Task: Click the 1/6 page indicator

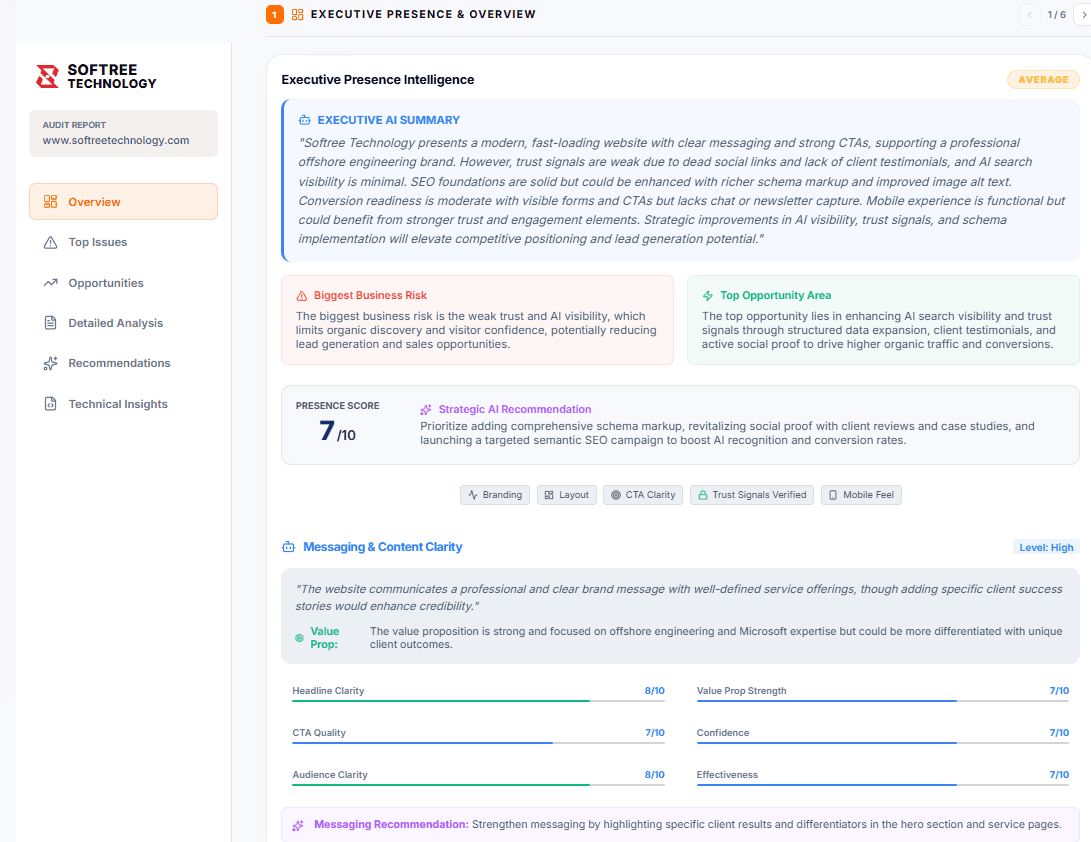Action: [x=1056, y=15]
